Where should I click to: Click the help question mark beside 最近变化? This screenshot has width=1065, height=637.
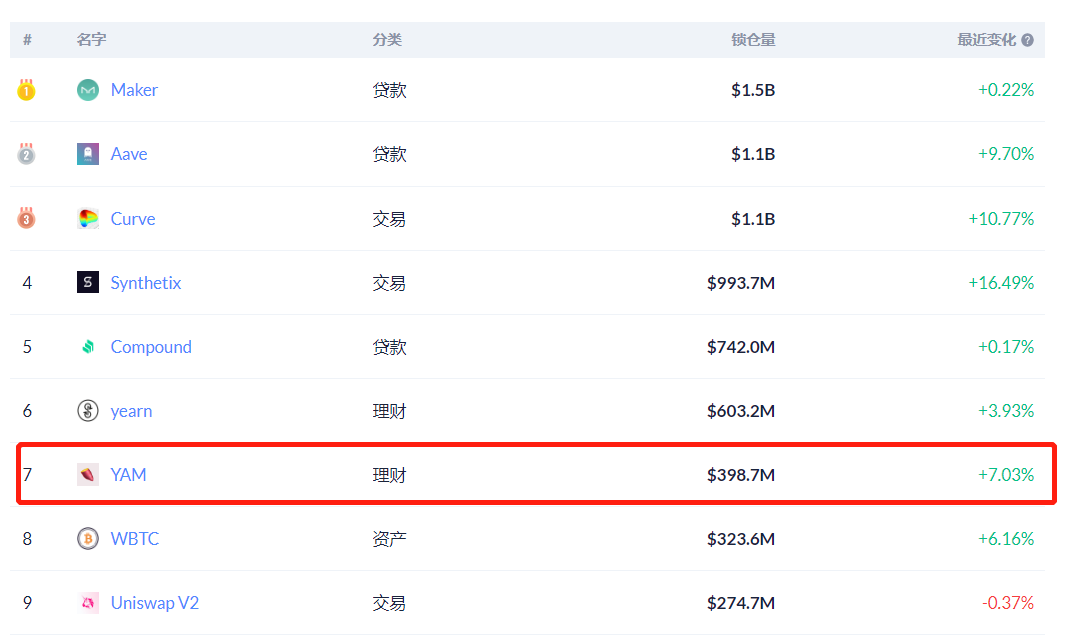[x=1027, y=40]
